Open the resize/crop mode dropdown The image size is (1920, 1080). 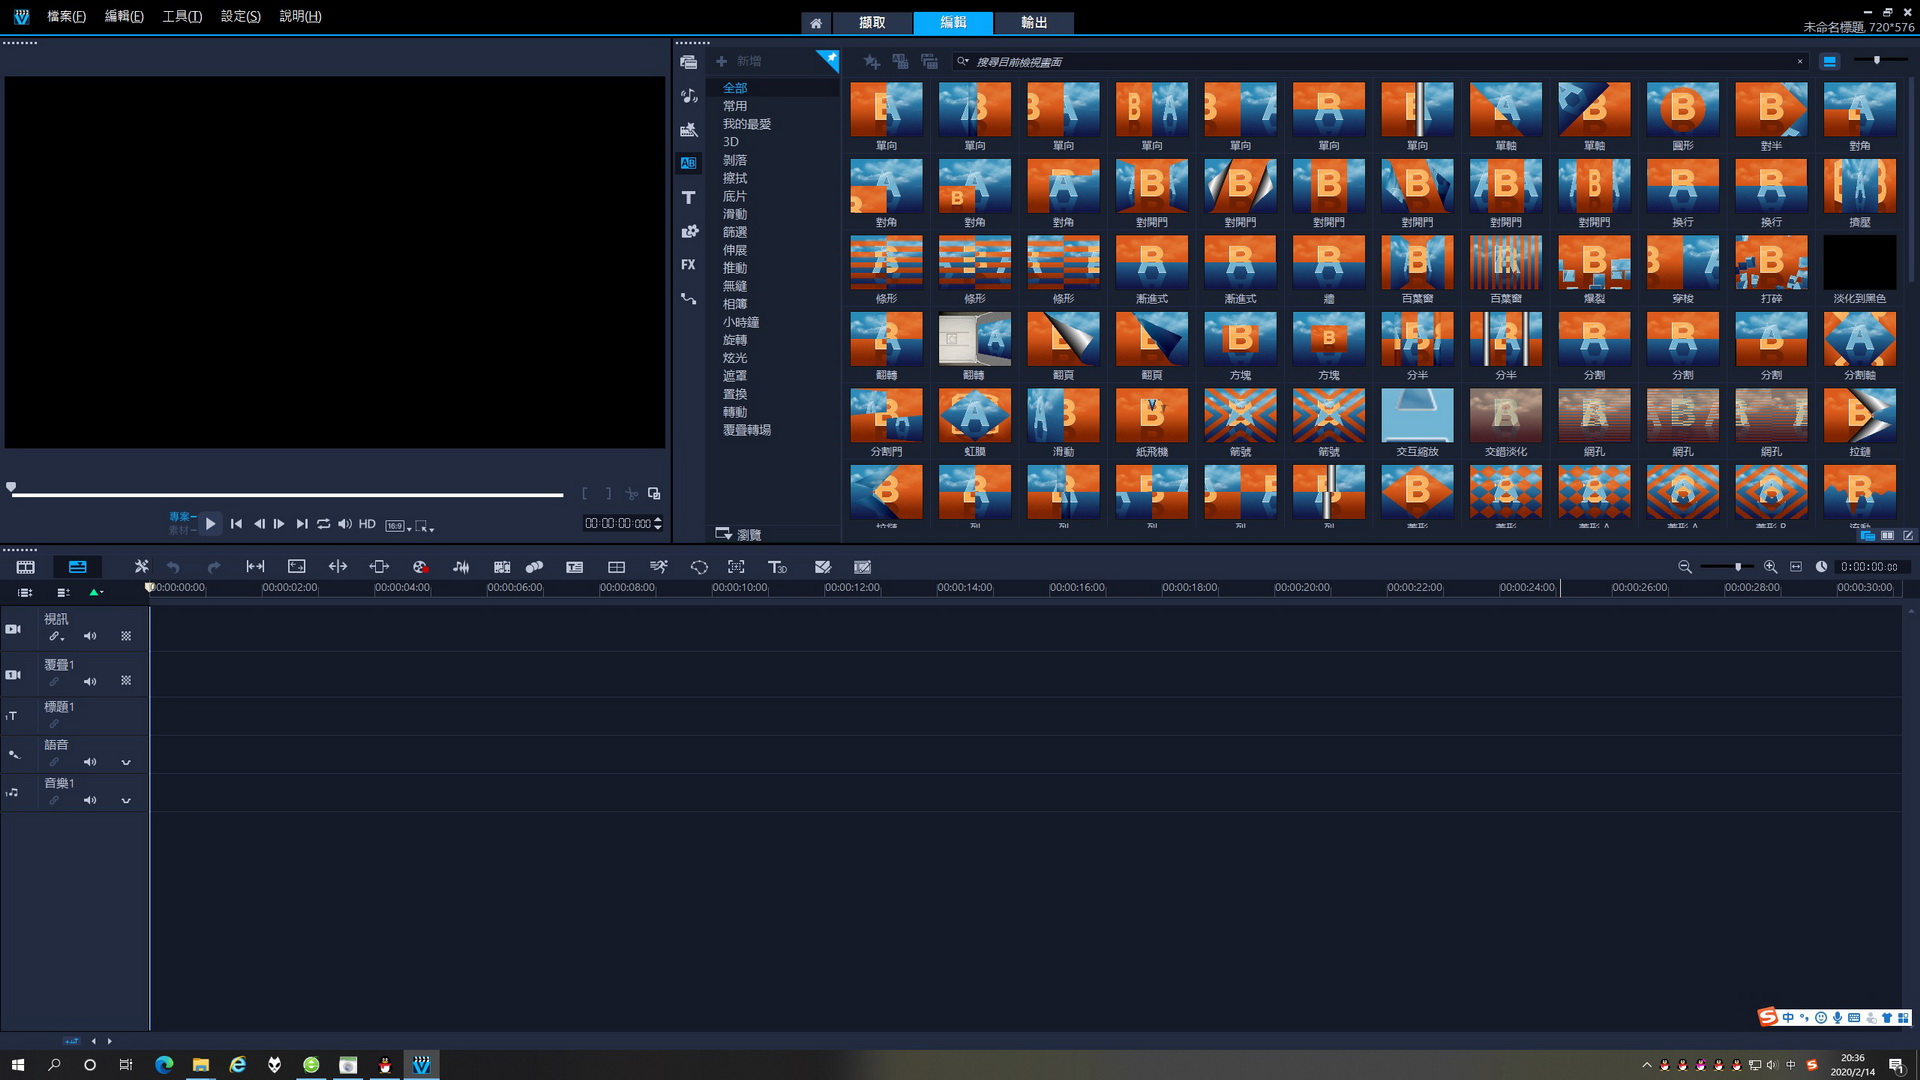click(x=424, y=526)
